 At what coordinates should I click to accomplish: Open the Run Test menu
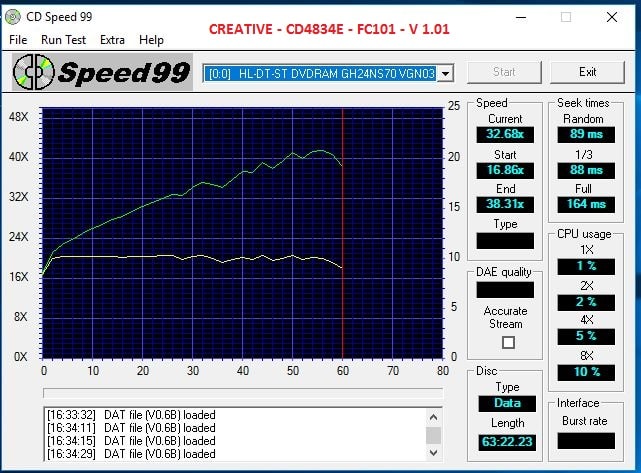[63, 40]
